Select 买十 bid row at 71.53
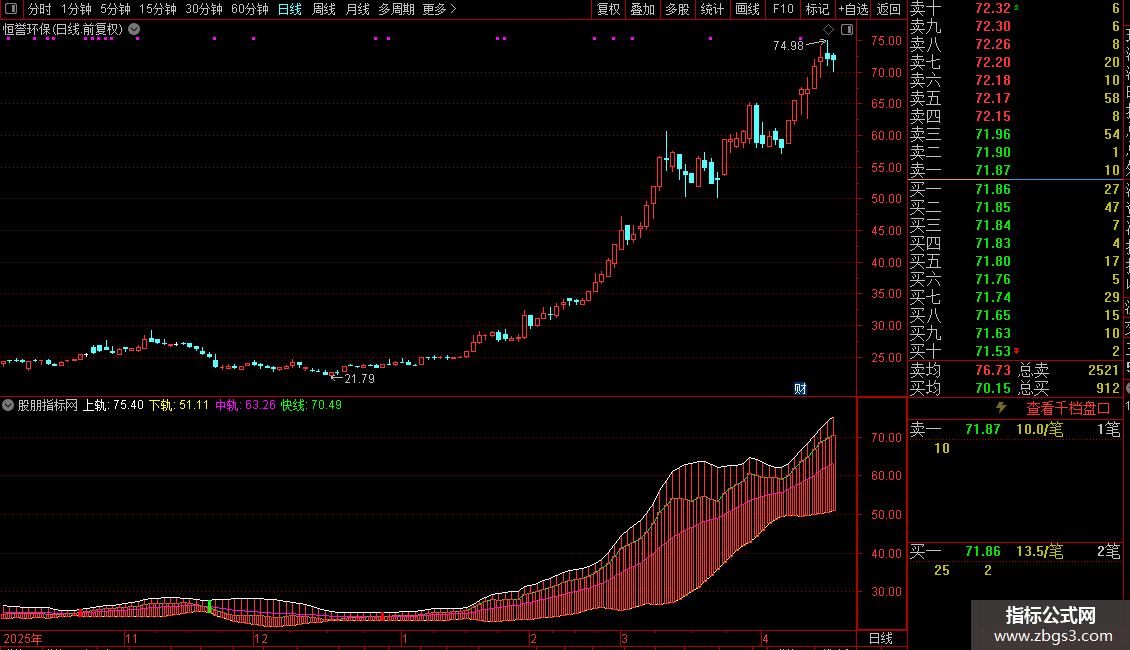The width and height of the screenshot is (1130, 650). tap(1015, 351)
